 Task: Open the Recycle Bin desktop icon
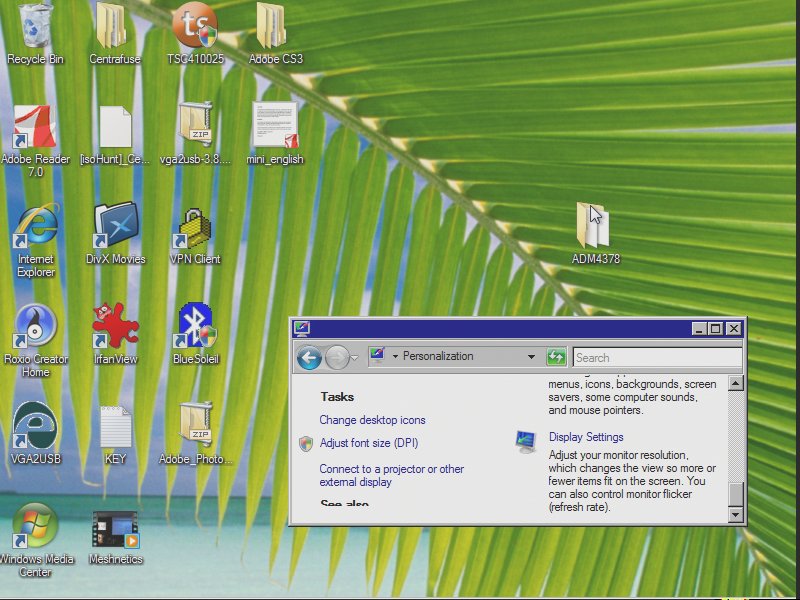coord(35,28)
